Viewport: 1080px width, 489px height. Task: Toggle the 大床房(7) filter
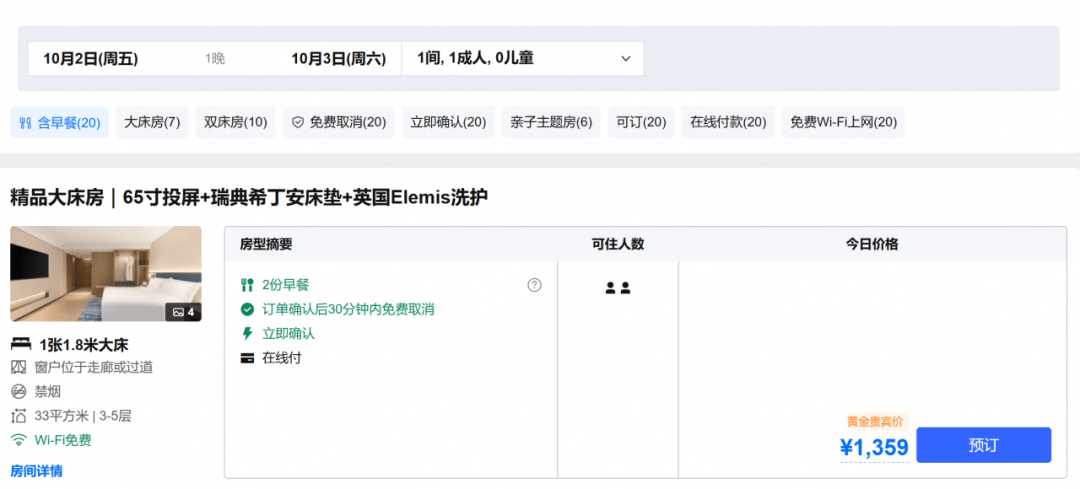point(152,123)
